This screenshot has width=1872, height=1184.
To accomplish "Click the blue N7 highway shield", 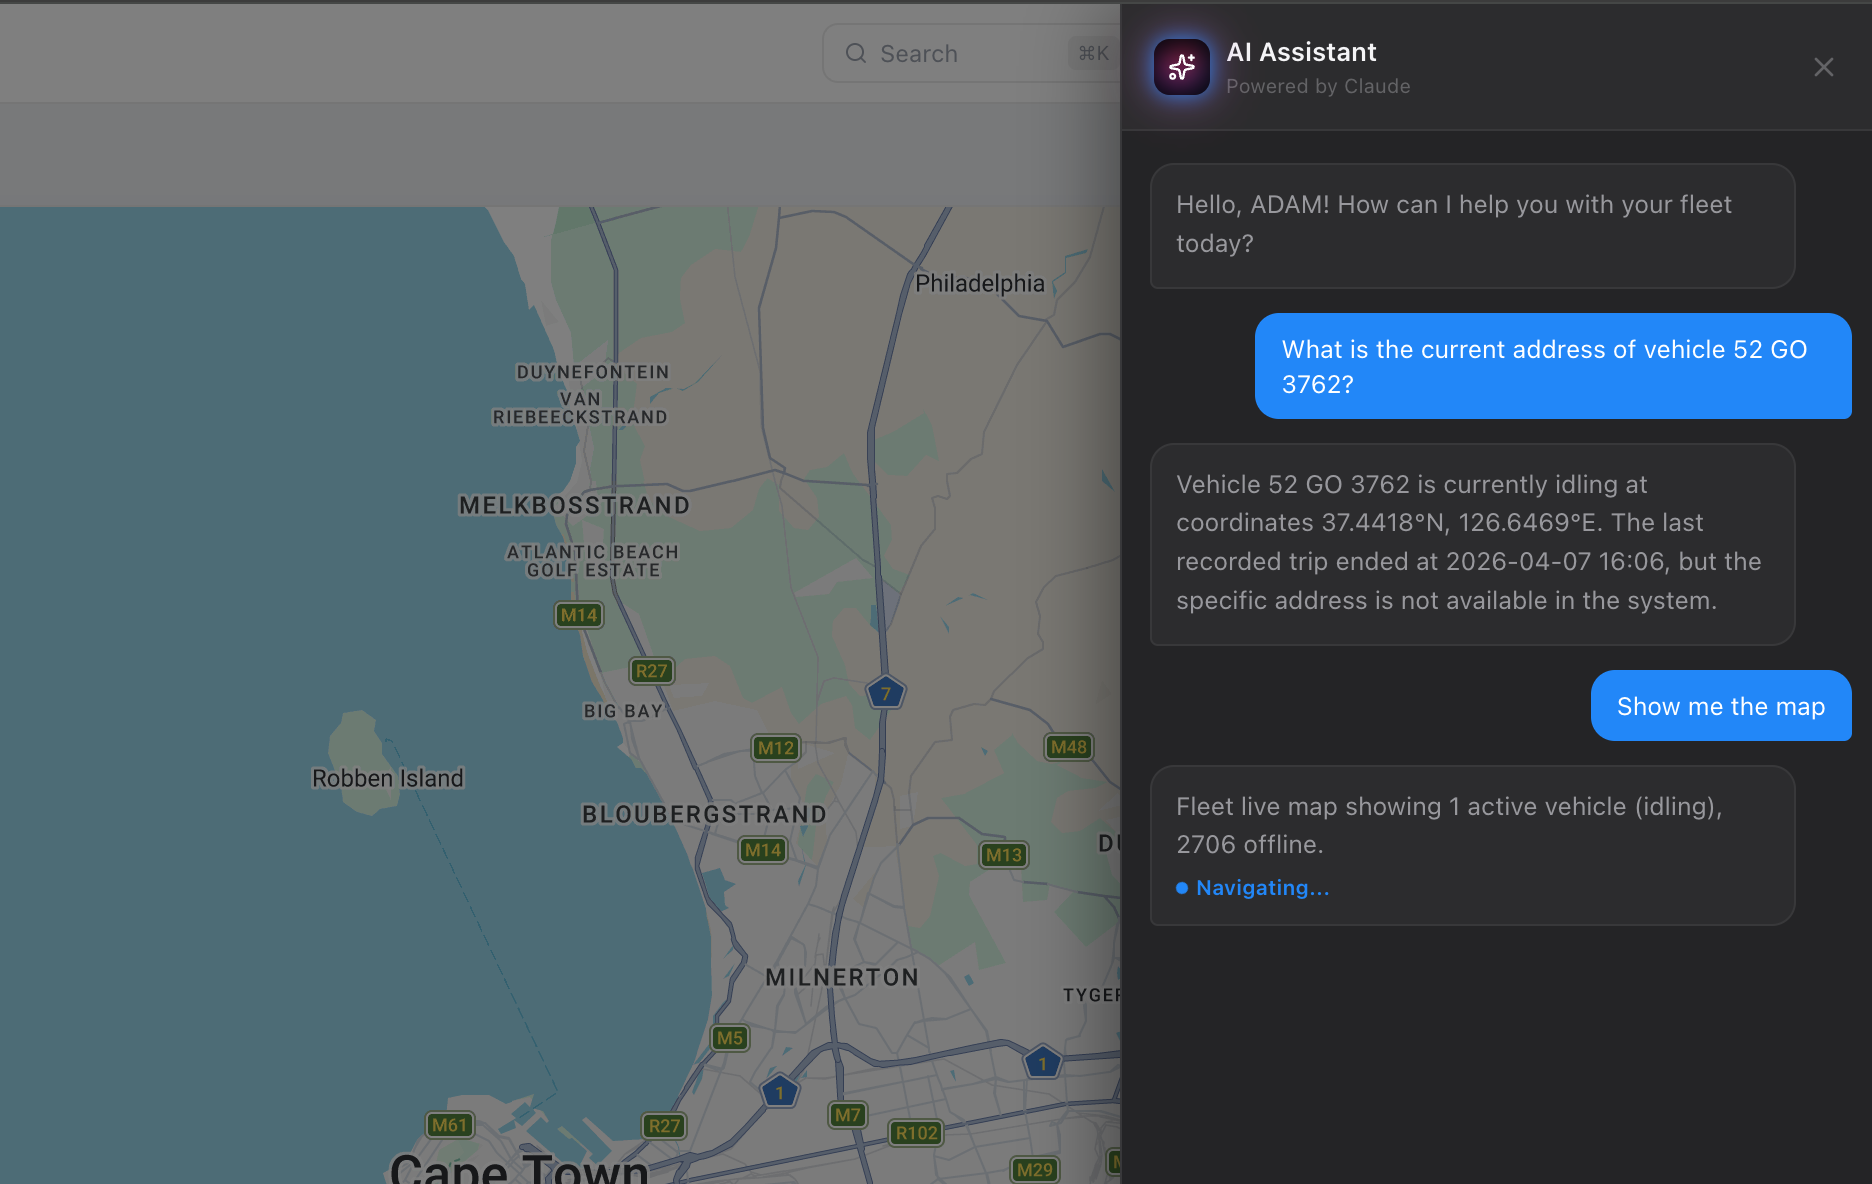I will pyautogui.click(x=886, y=692).
